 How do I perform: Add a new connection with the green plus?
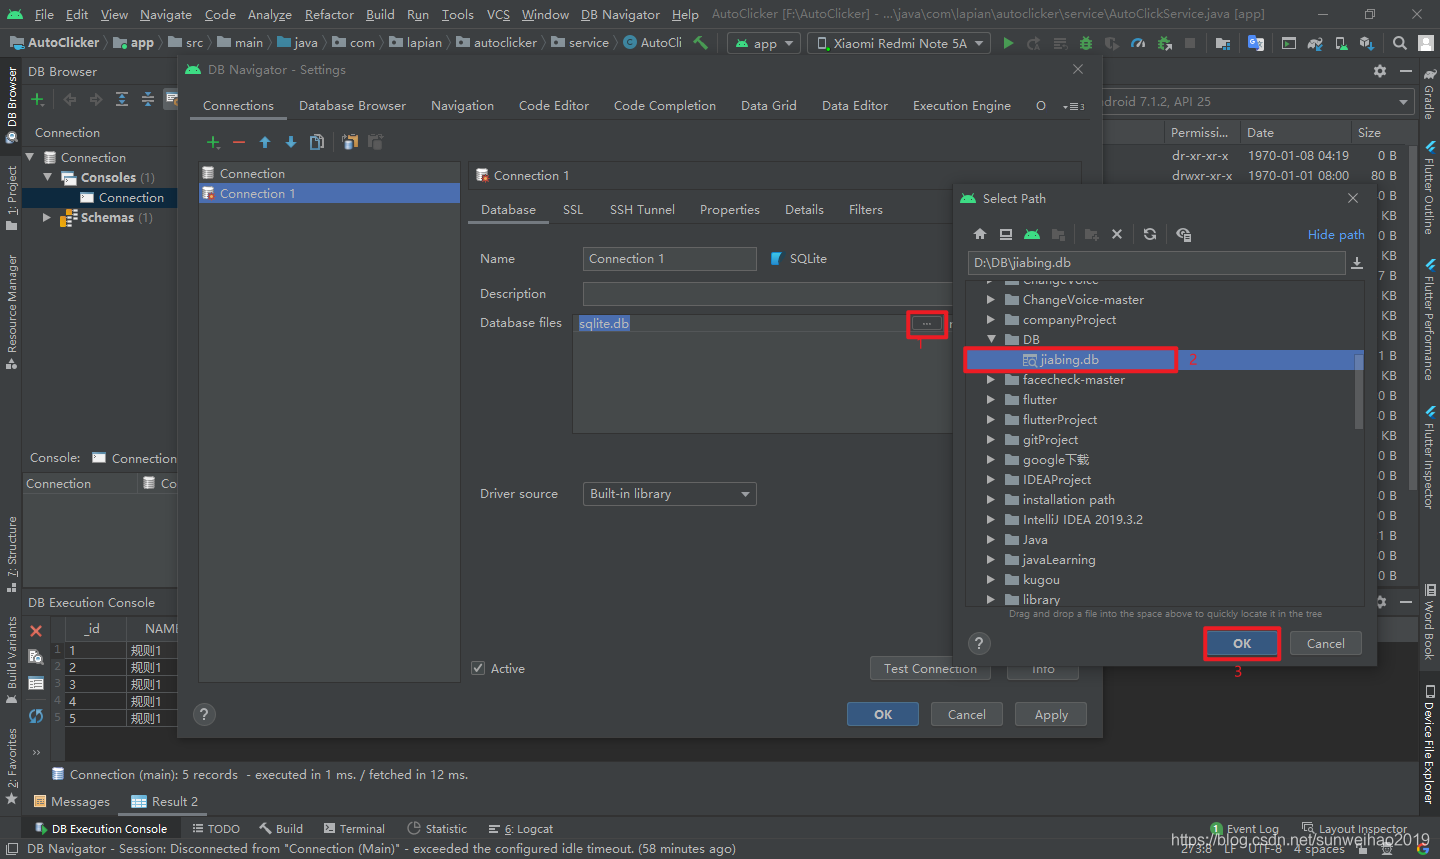point(213,142)
